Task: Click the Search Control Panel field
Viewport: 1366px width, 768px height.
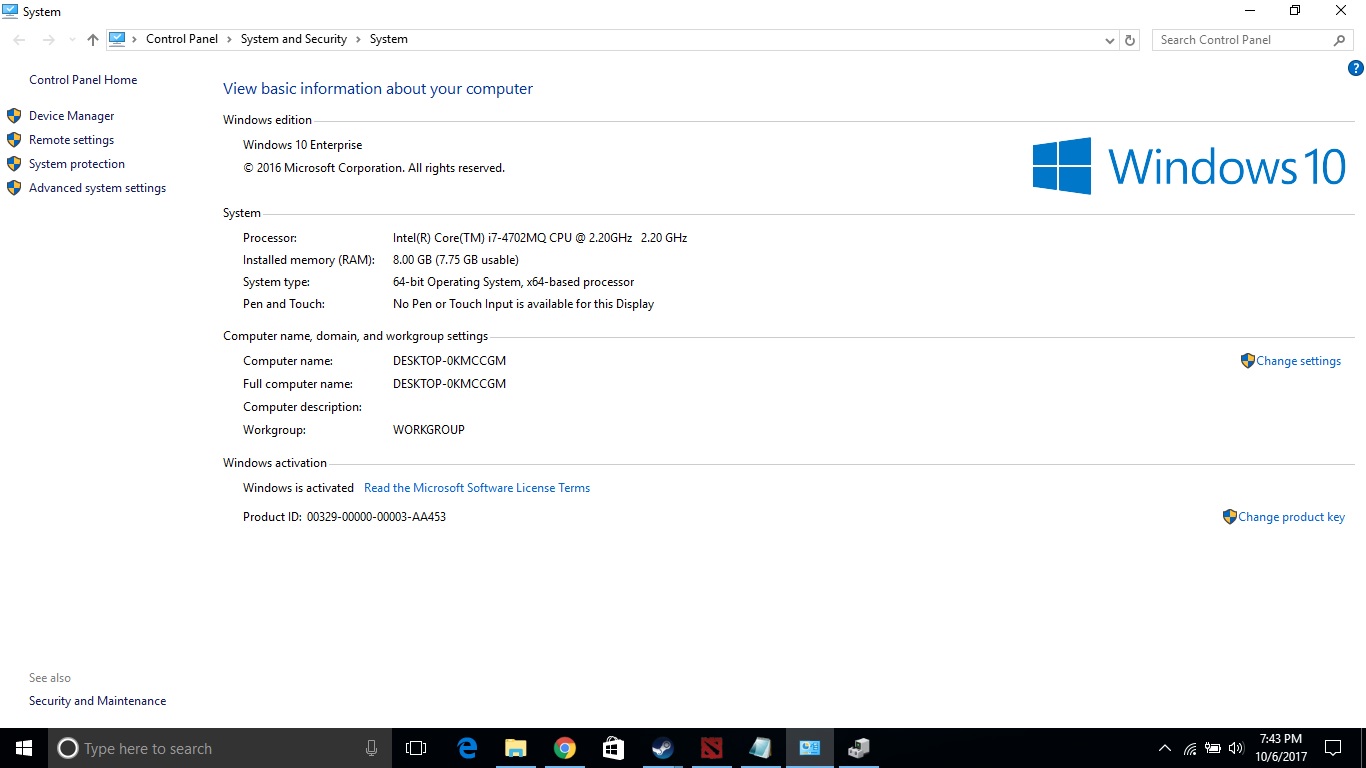Action: [x=1242, y=40]
